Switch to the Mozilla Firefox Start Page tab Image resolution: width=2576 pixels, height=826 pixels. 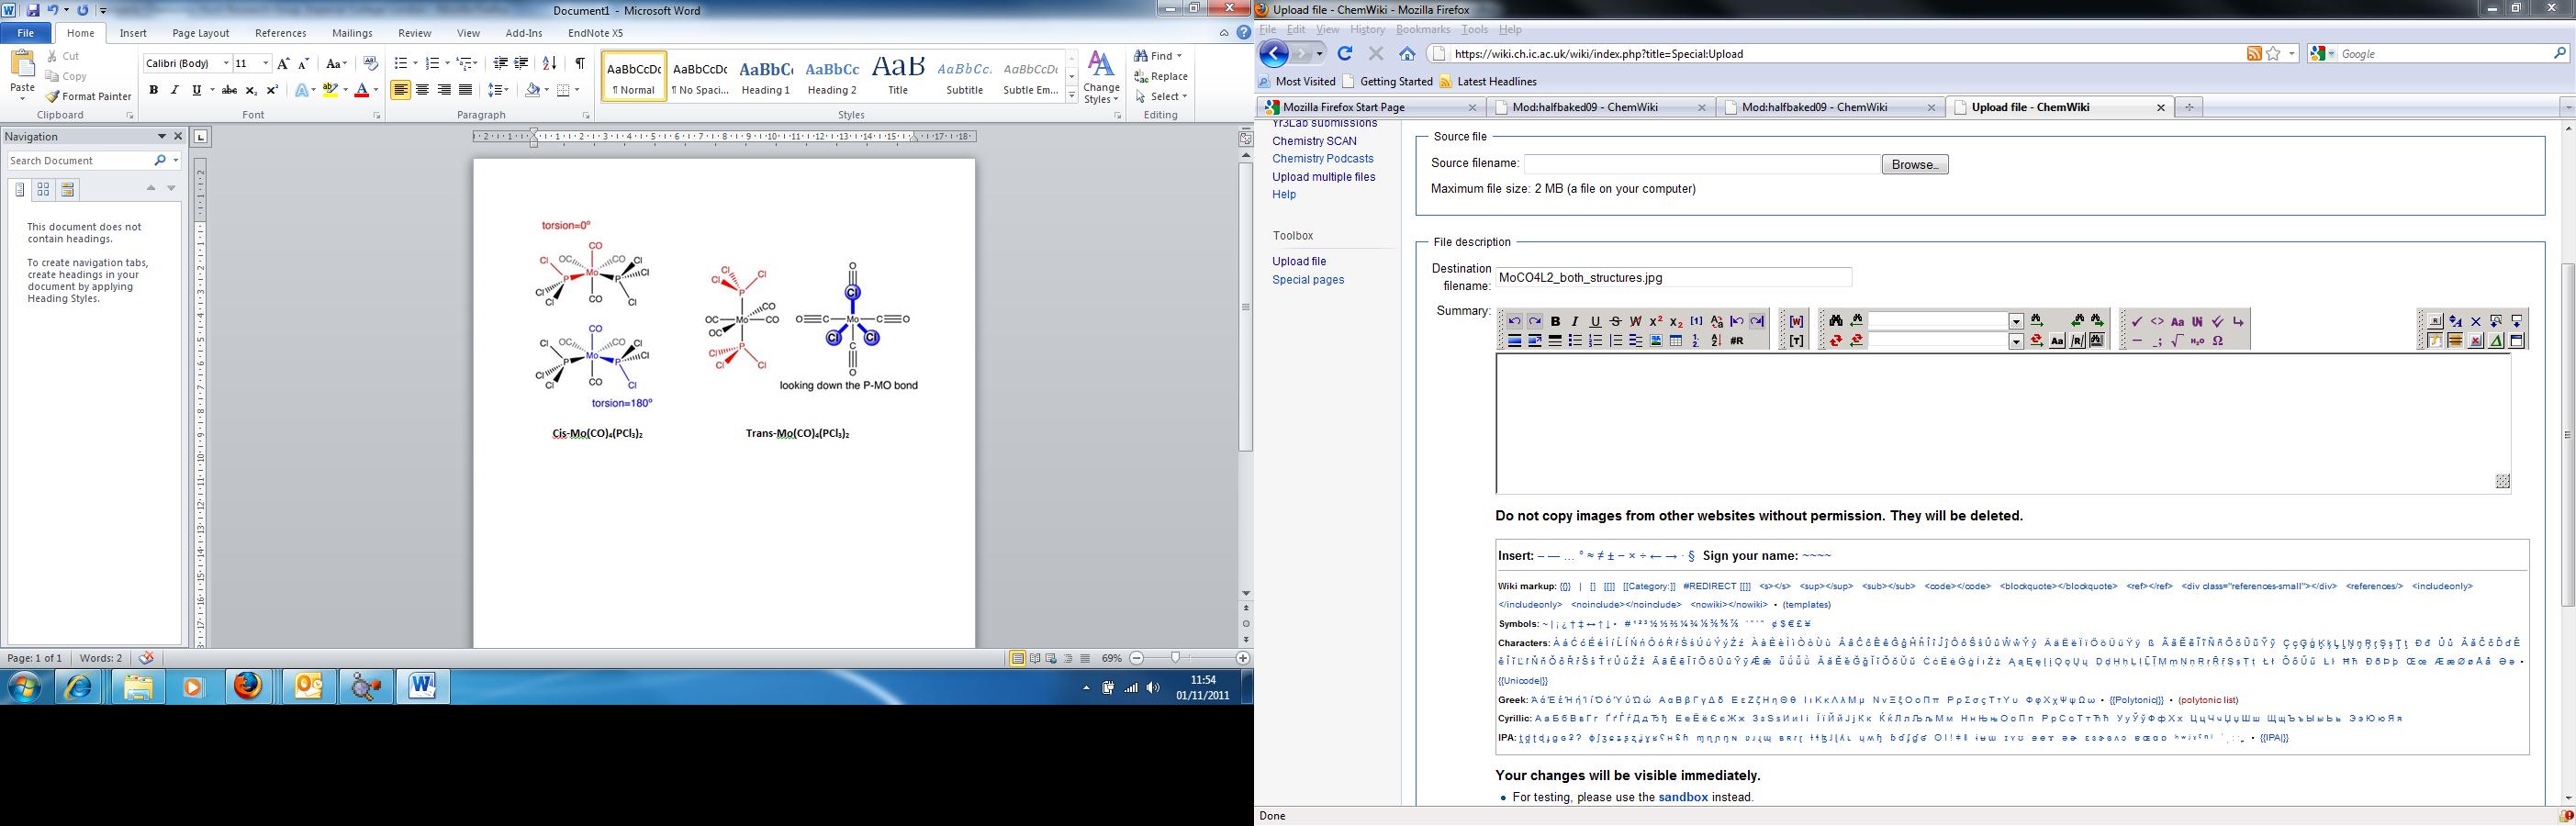point(1370,107)
